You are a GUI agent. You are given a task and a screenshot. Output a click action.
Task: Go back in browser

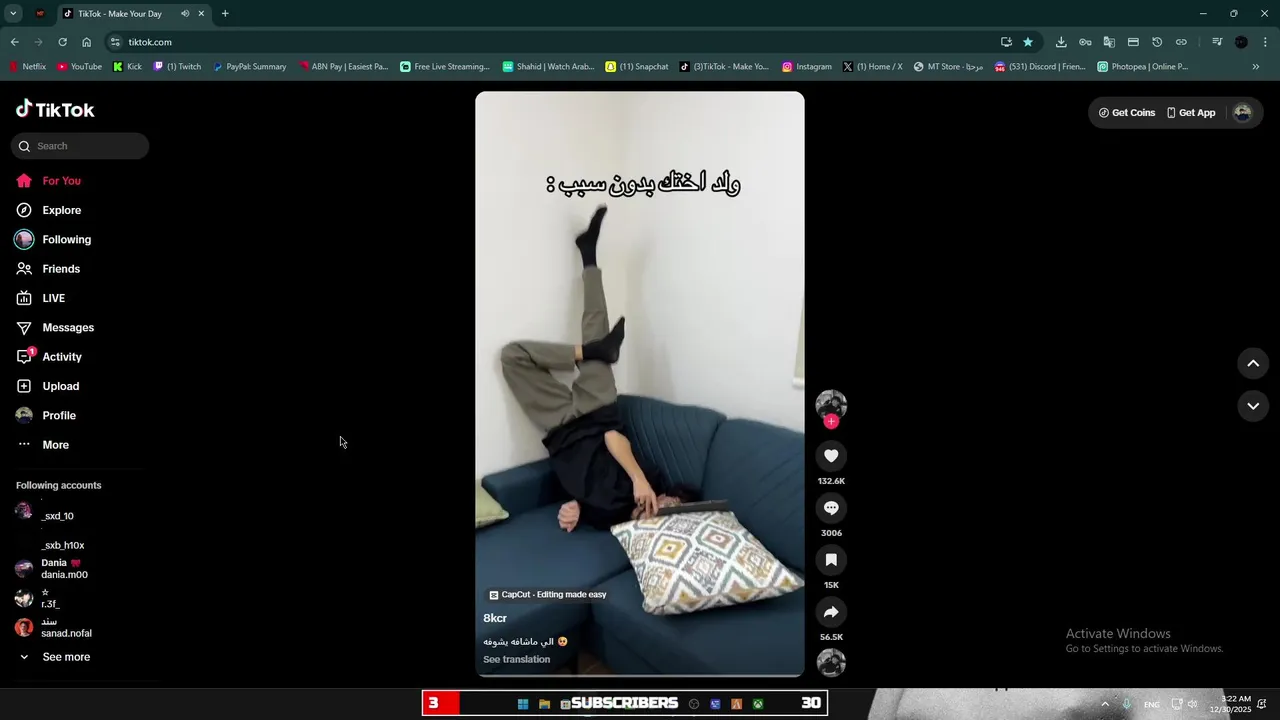14,42
